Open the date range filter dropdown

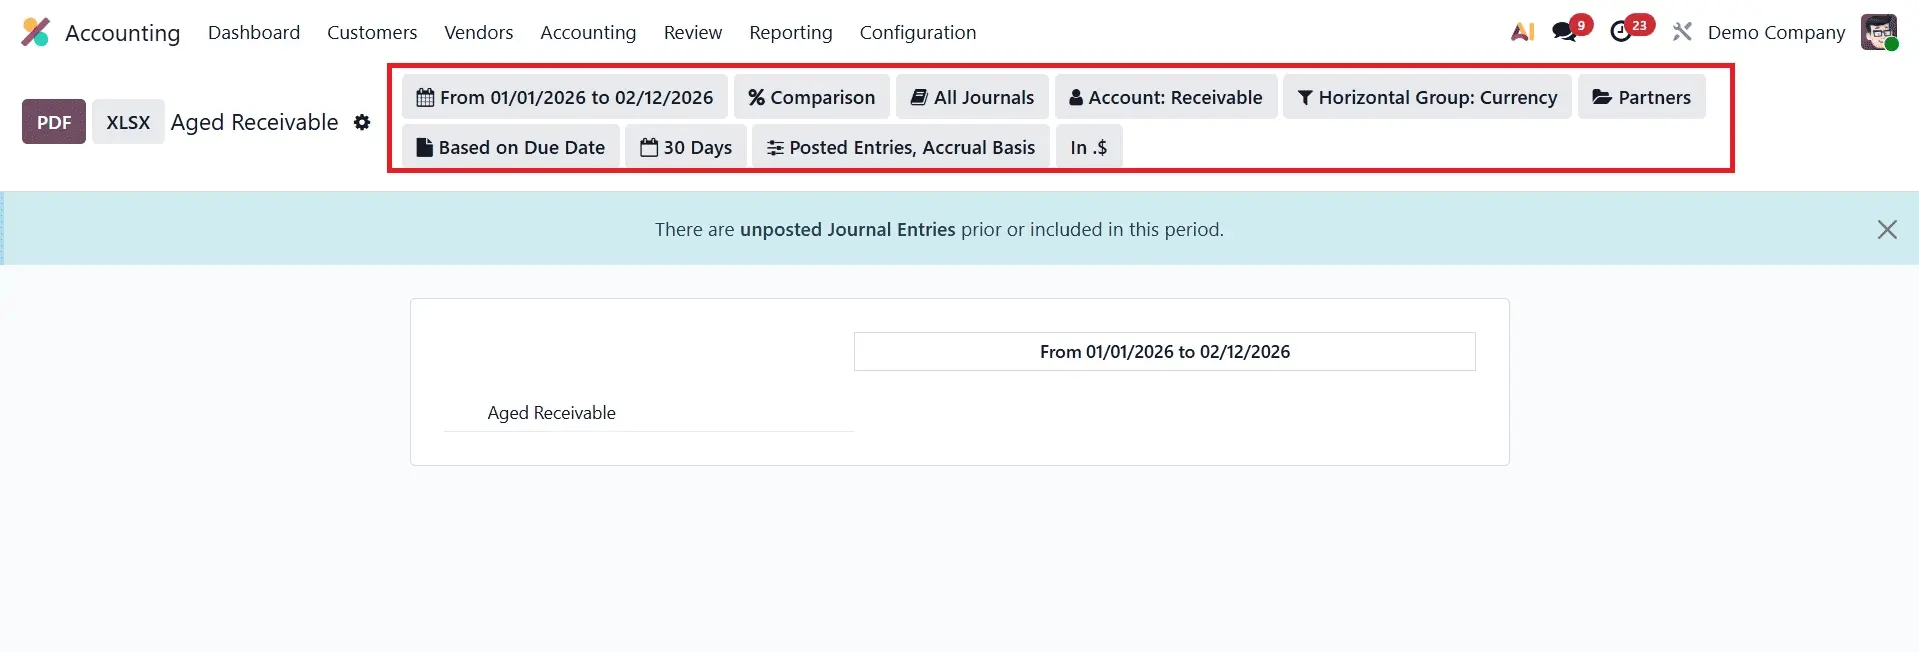pyautogui.click(x=565, y=97)
